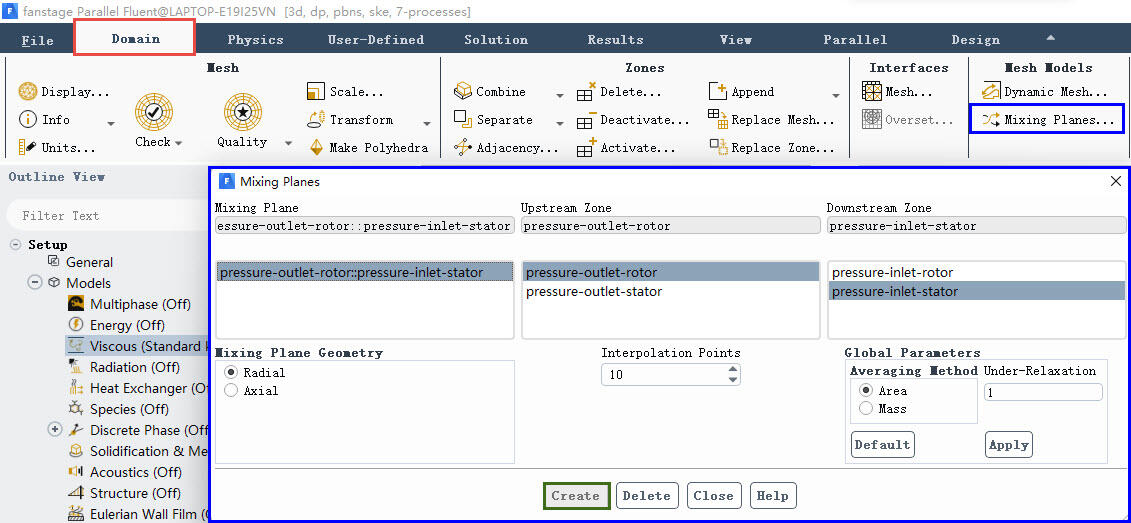
Task: Click the Under-Relaxation input field
Action: pos(1043,393)
